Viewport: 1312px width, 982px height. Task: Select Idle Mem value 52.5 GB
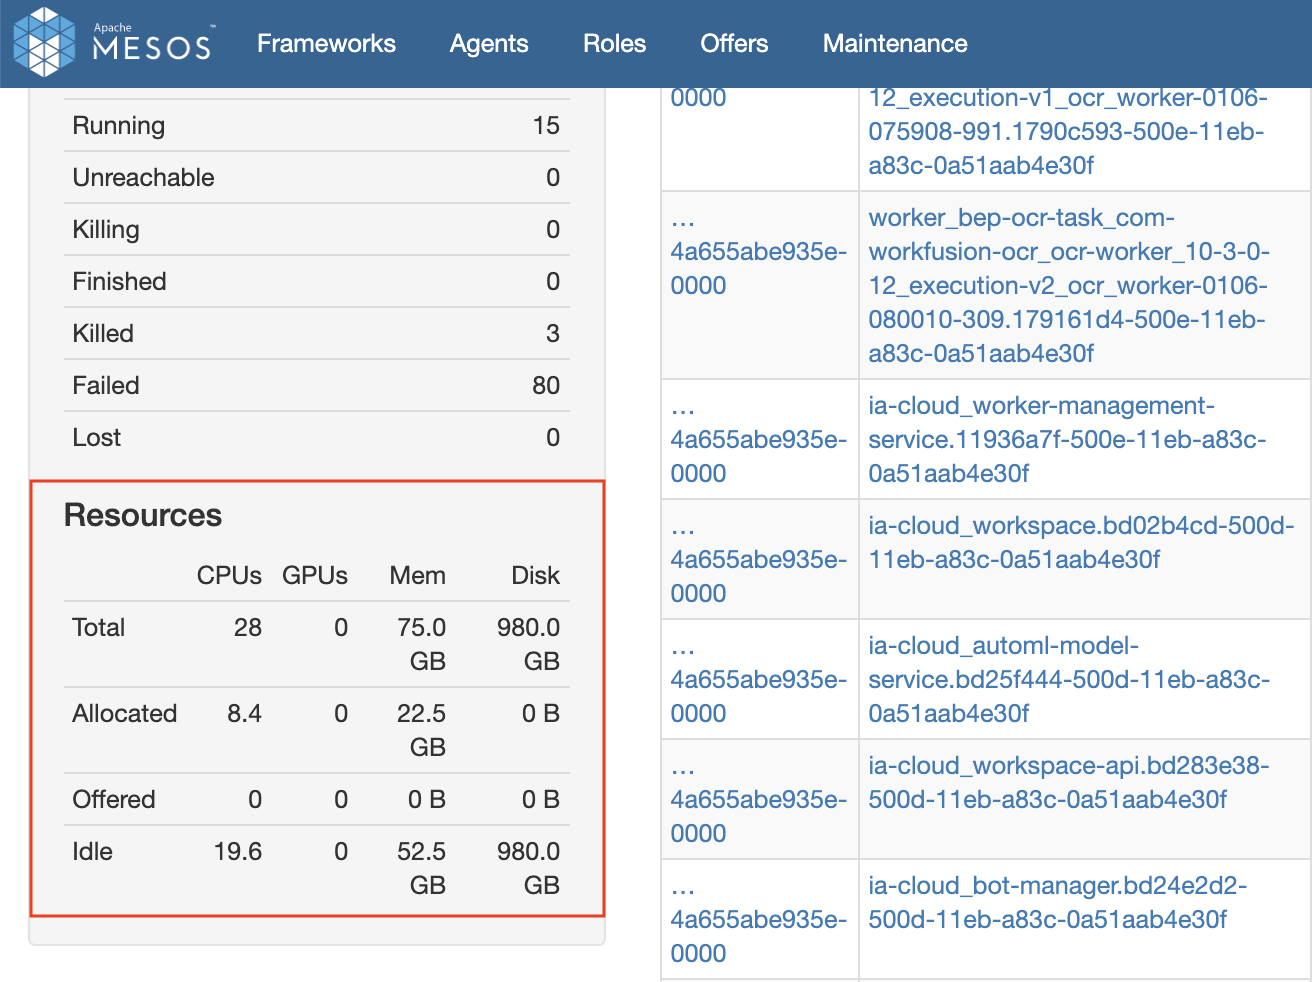422,868
